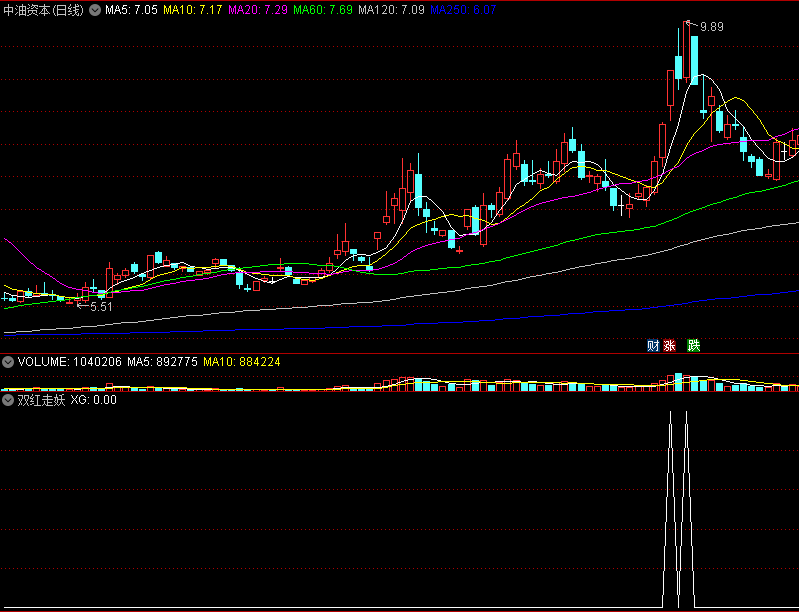Open the VOLUME panel settings dropdown

pyautogui.click(x=8, y=362)
